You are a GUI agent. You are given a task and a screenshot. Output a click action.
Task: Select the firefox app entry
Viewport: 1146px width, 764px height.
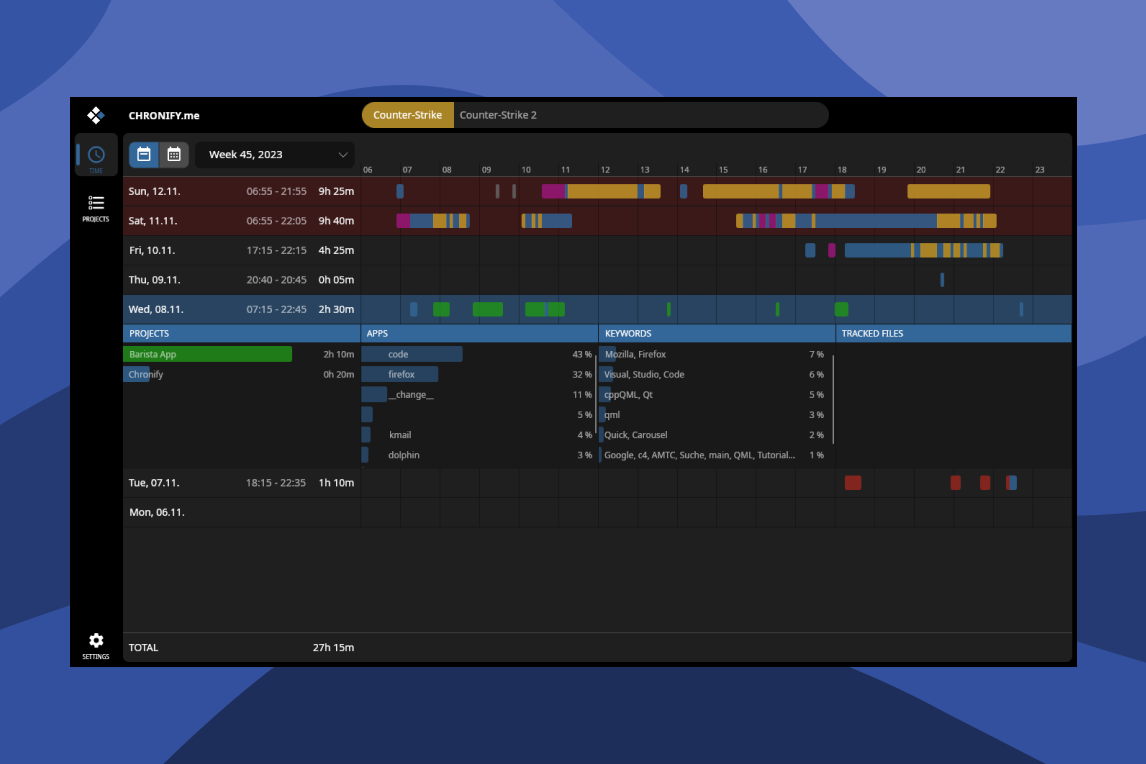[x=400, y=373]
